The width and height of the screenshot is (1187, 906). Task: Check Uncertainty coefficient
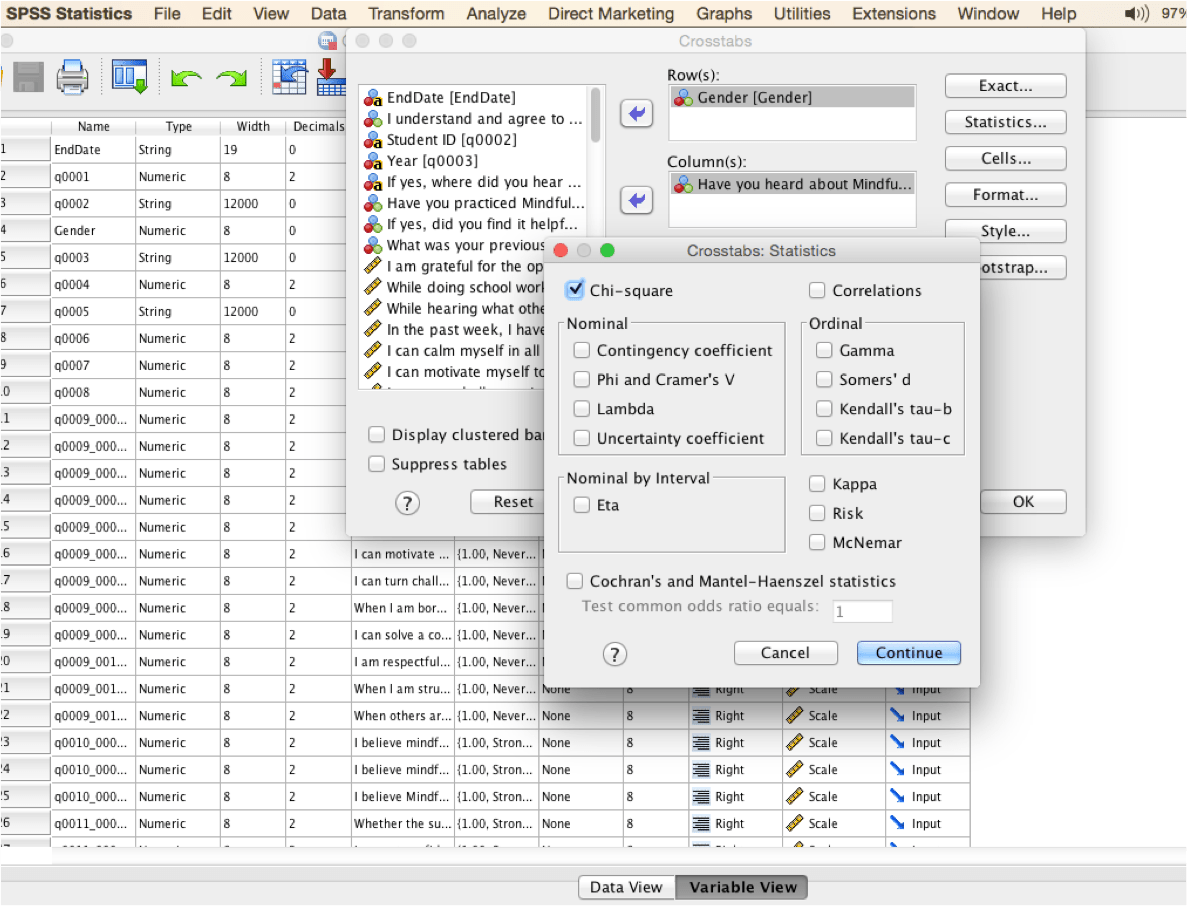[x=581, y=438]
